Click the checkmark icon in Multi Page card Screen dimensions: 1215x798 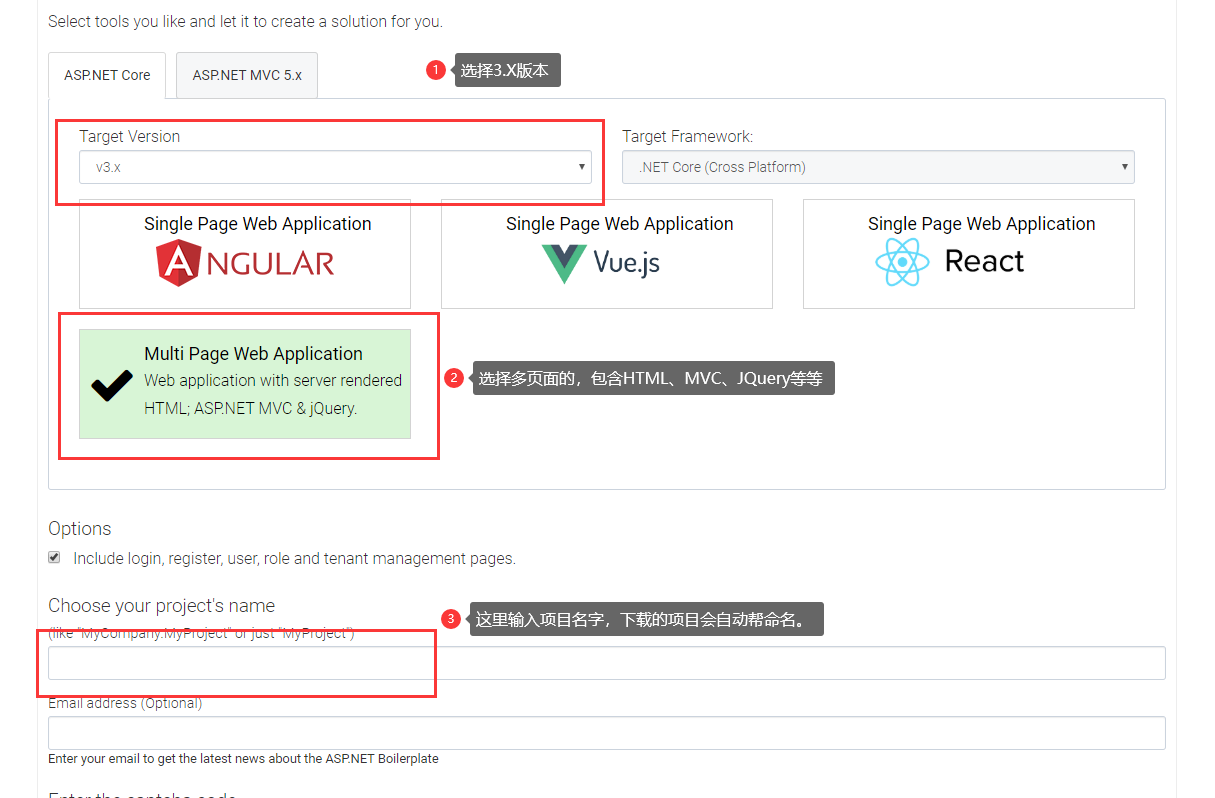pyautogui.click(x=111, y=385)
